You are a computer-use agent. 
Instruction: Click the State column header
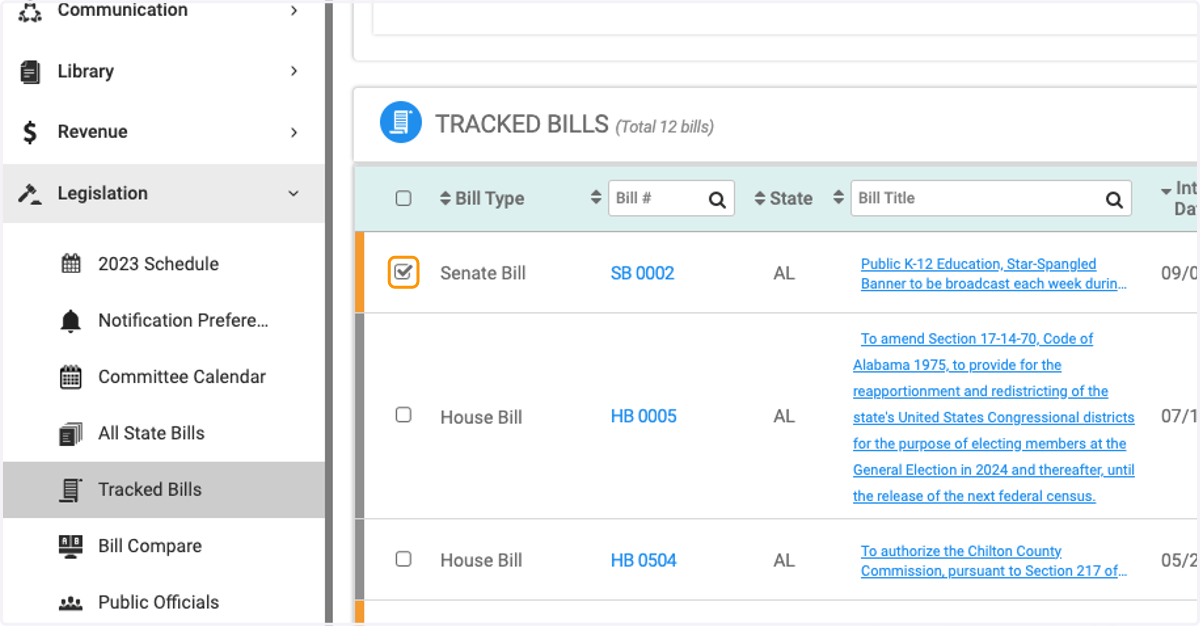790,199
